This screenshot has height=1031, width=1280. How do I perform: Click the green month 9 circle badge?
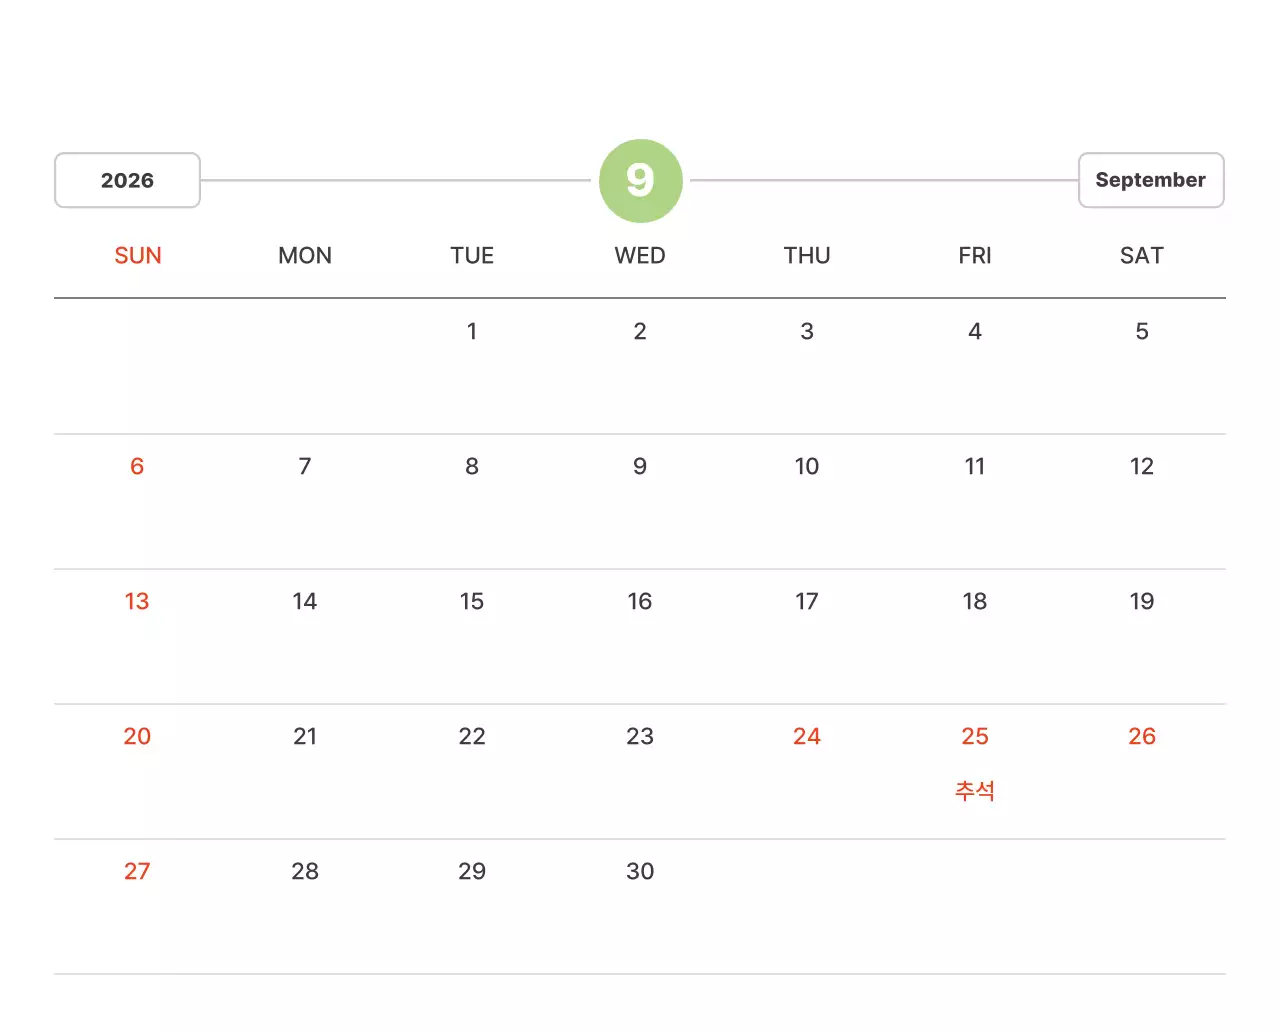click(x=640, y=181)
